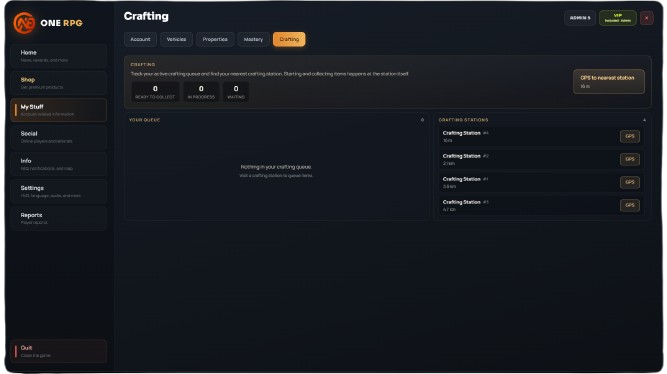
Task: Set GPS for Crafting Station #2
Action: [x=630, y=159]
